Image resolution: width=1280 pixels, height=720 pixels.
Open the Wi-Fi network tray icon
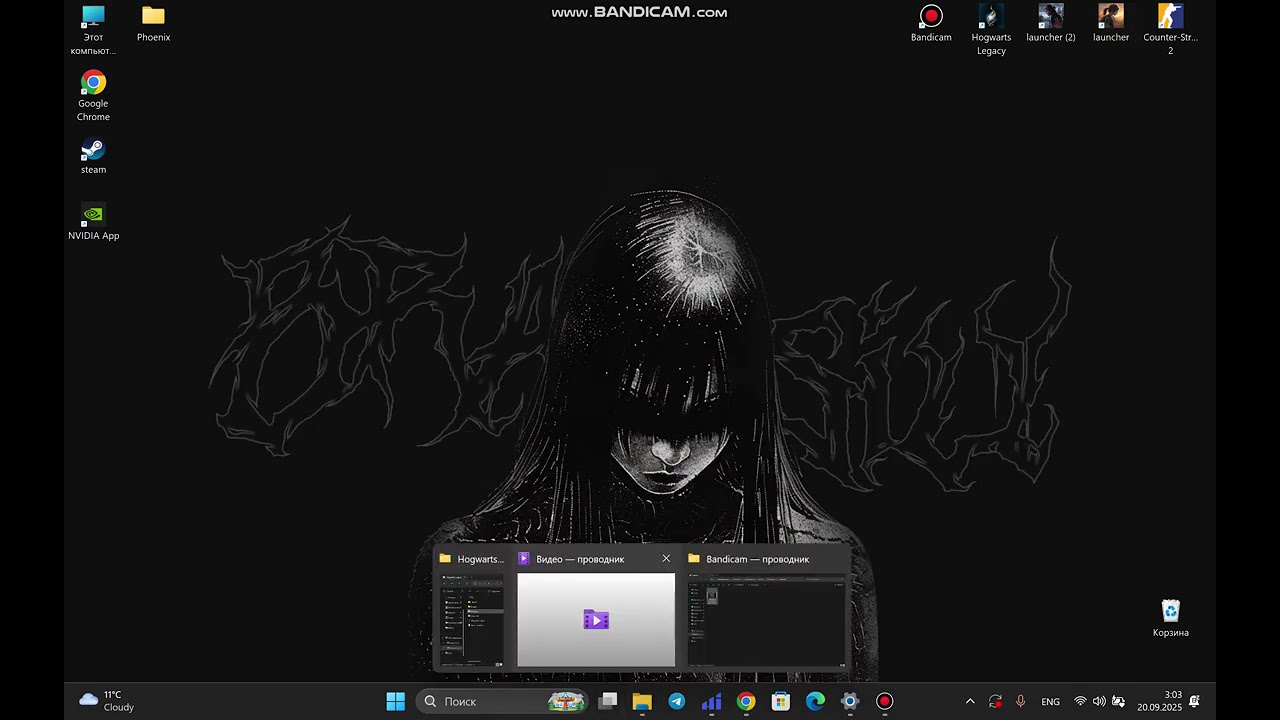point(1080,702)
